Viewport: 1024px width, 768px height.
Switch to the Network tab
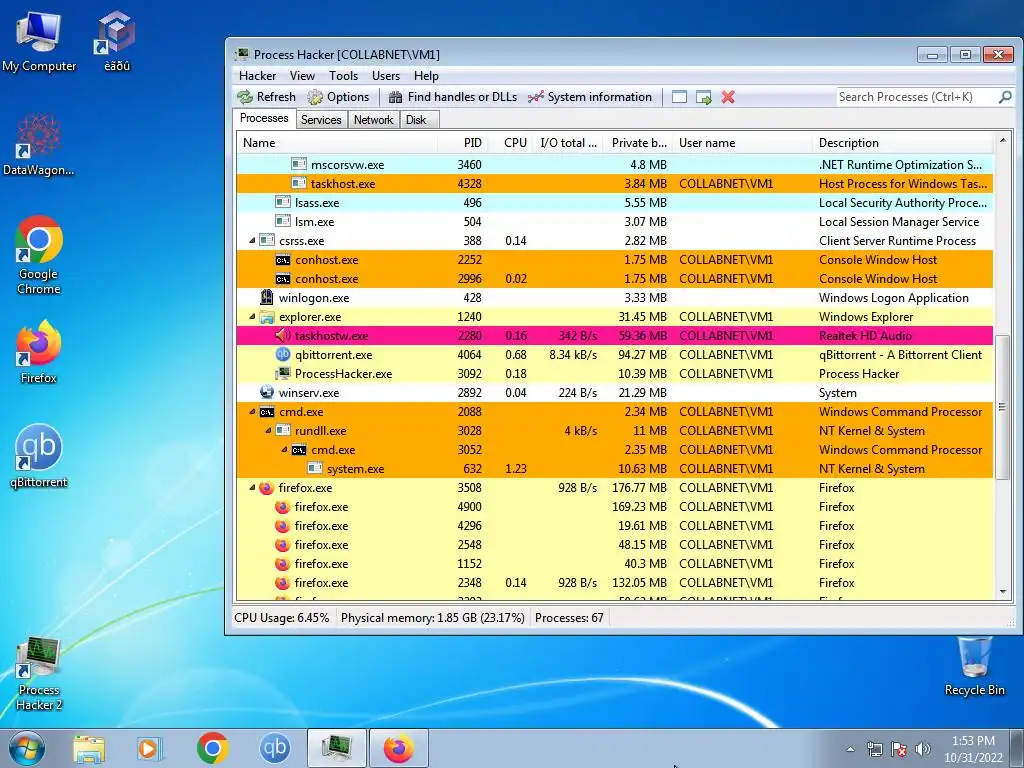click(374, 120)
